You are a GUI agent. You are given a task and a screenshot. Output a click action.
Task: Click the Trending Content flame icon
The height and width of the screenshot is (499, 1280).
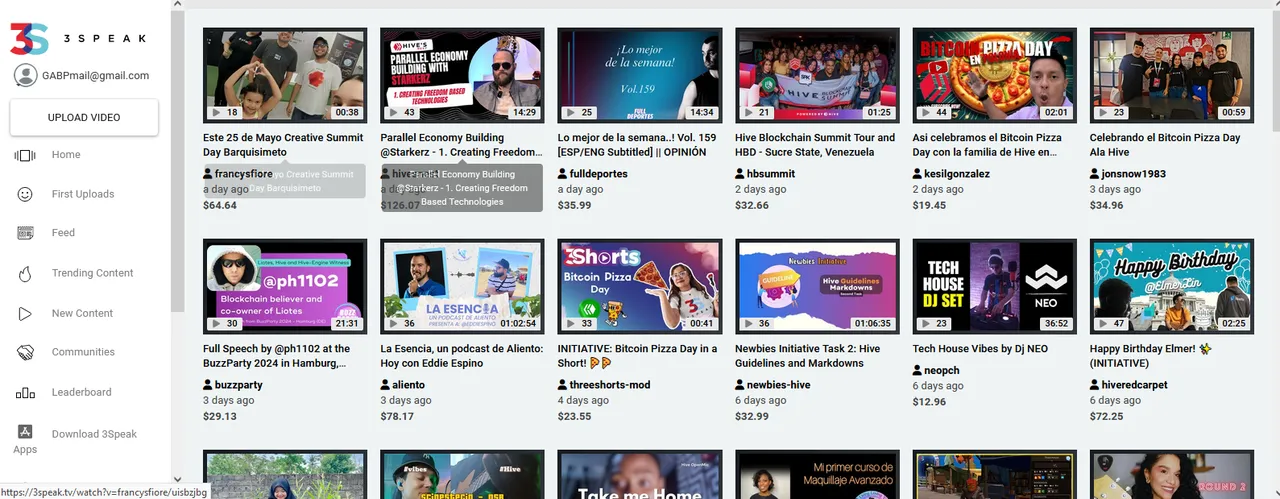(25, 273)
